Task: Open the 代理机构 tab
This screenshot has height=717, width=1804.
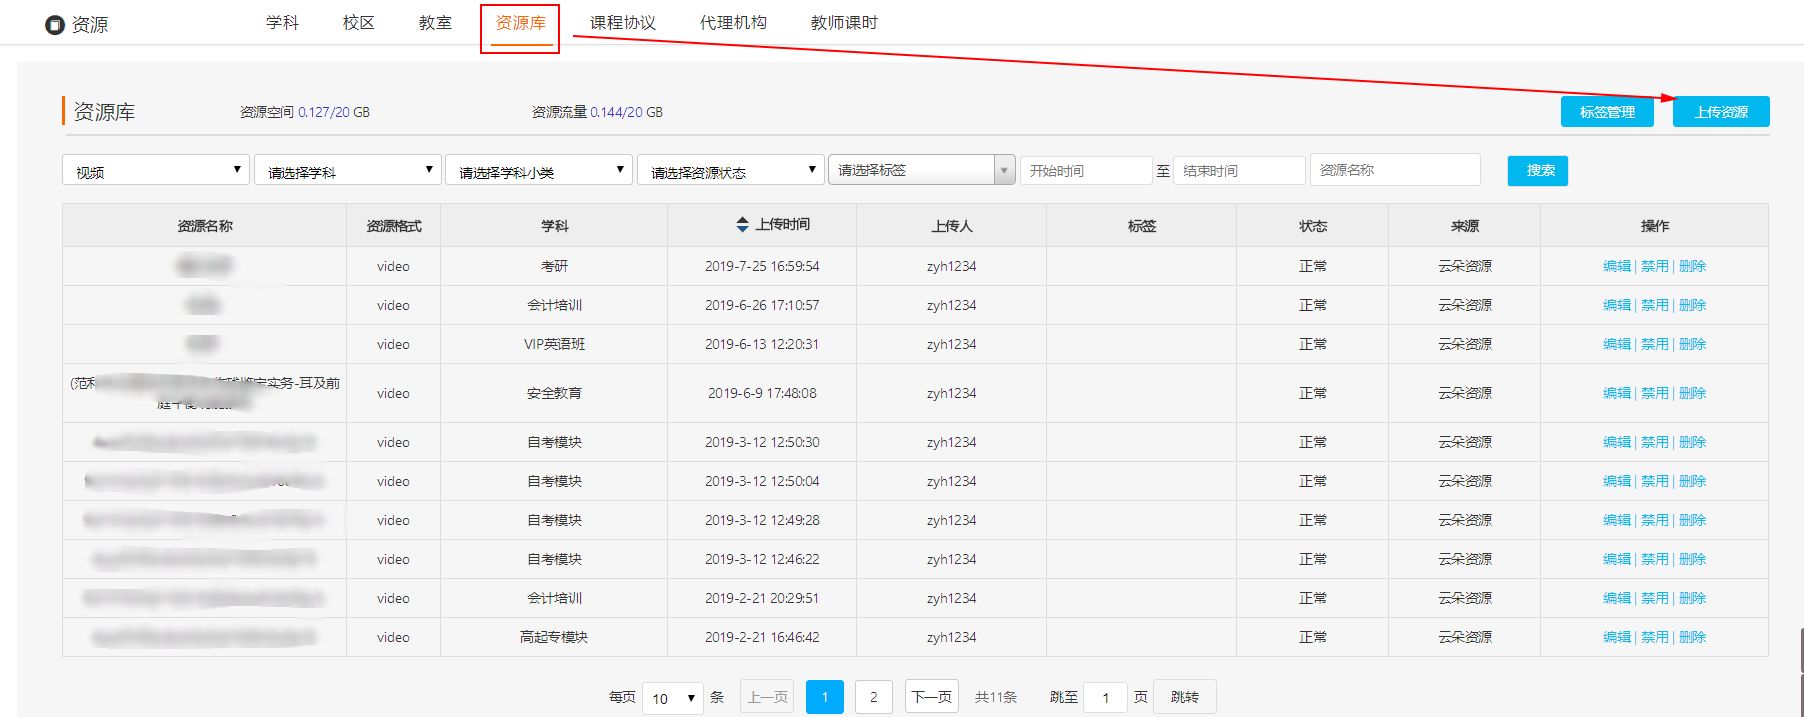Action: pyautogui.click(x=733, y=22)
